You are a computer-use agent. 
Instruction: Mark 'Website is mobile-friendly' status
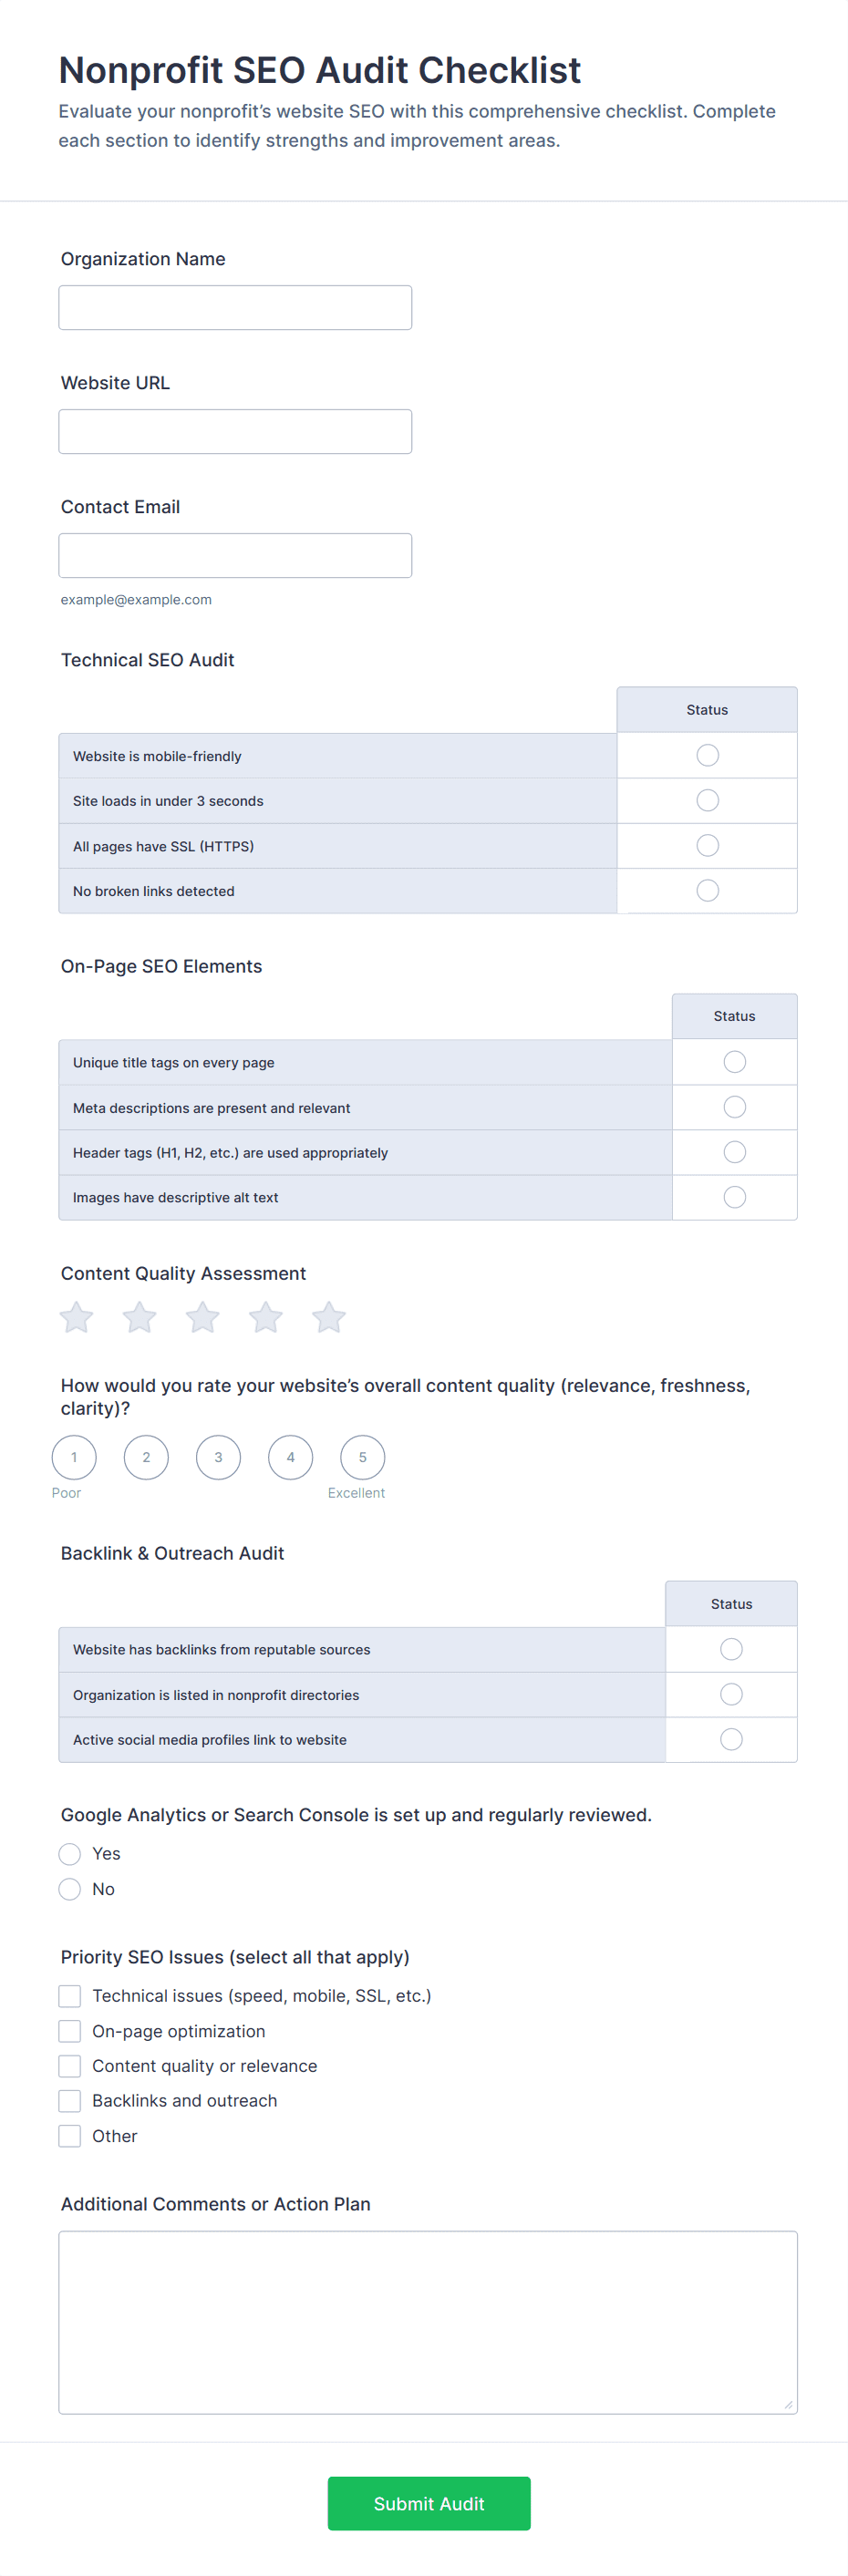[x=707, y=755]
